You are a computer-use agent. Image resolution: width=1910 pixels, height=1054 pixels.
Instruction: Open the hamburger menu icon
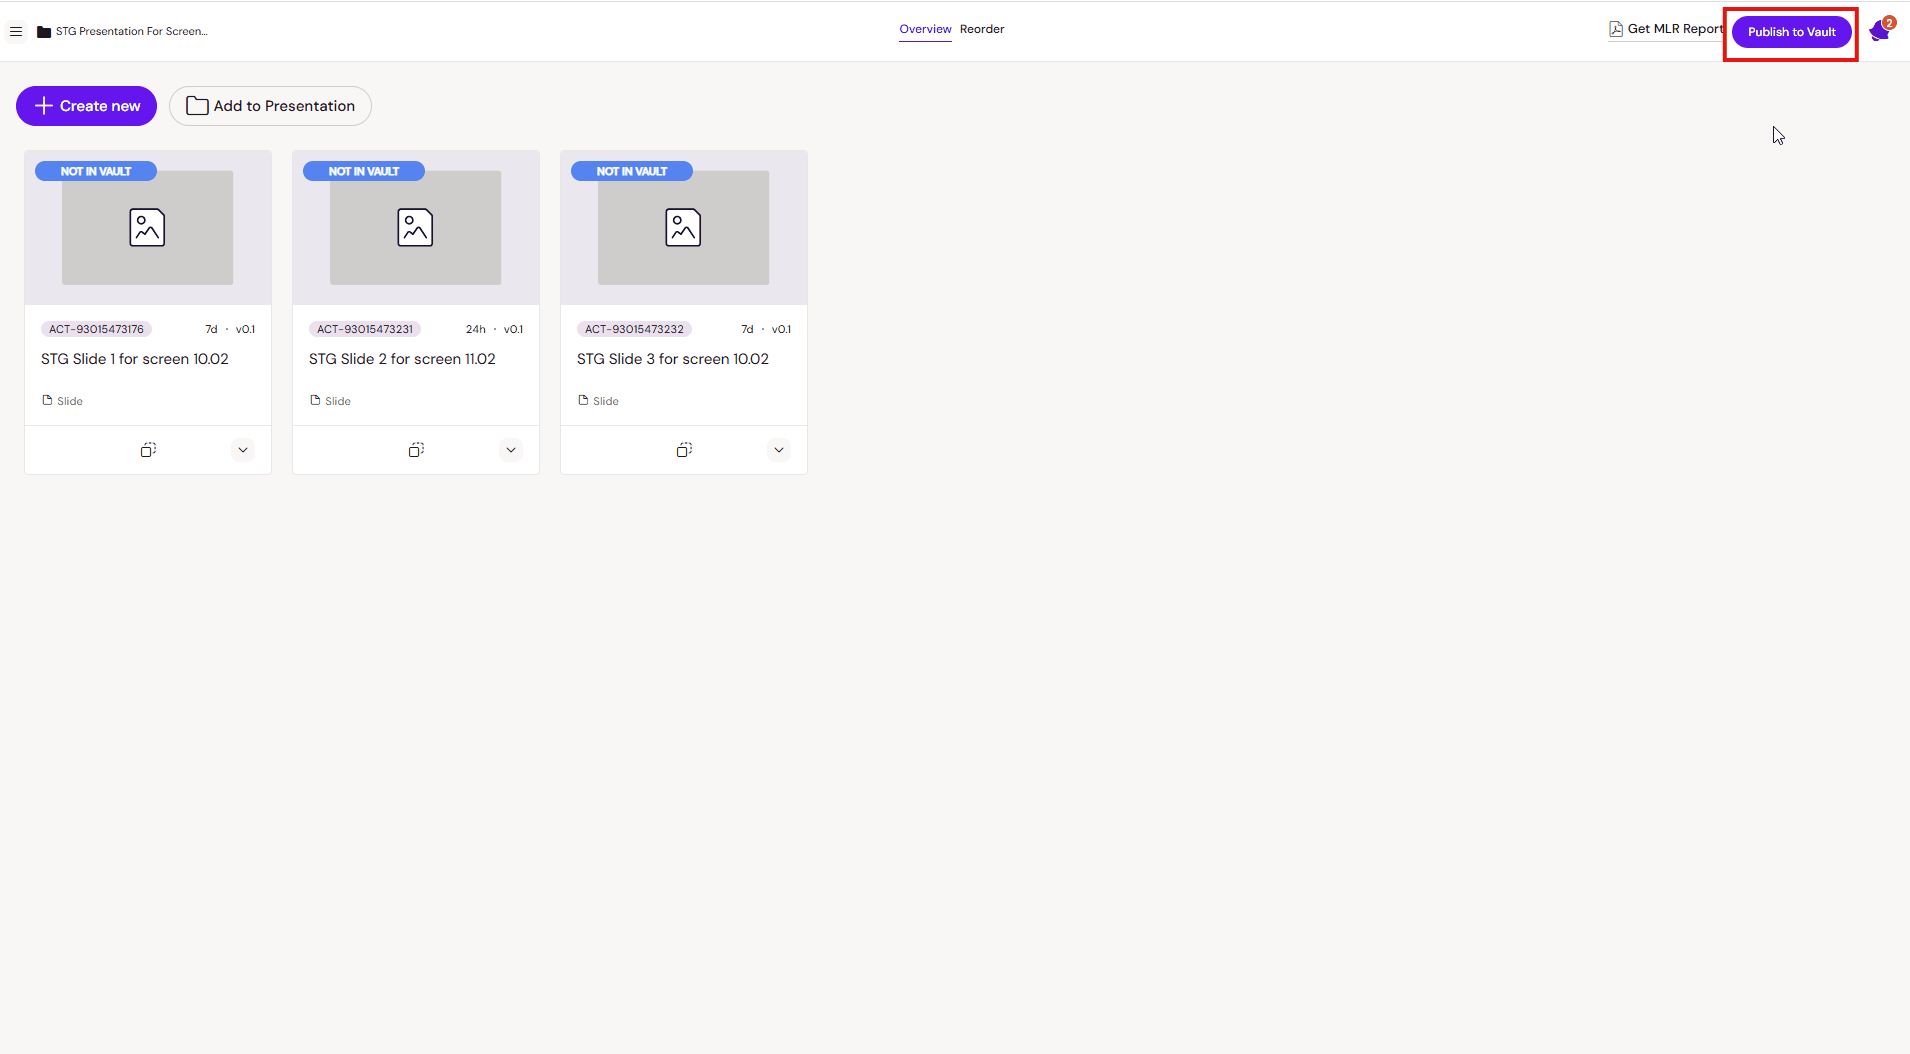[x=16, y=32]
